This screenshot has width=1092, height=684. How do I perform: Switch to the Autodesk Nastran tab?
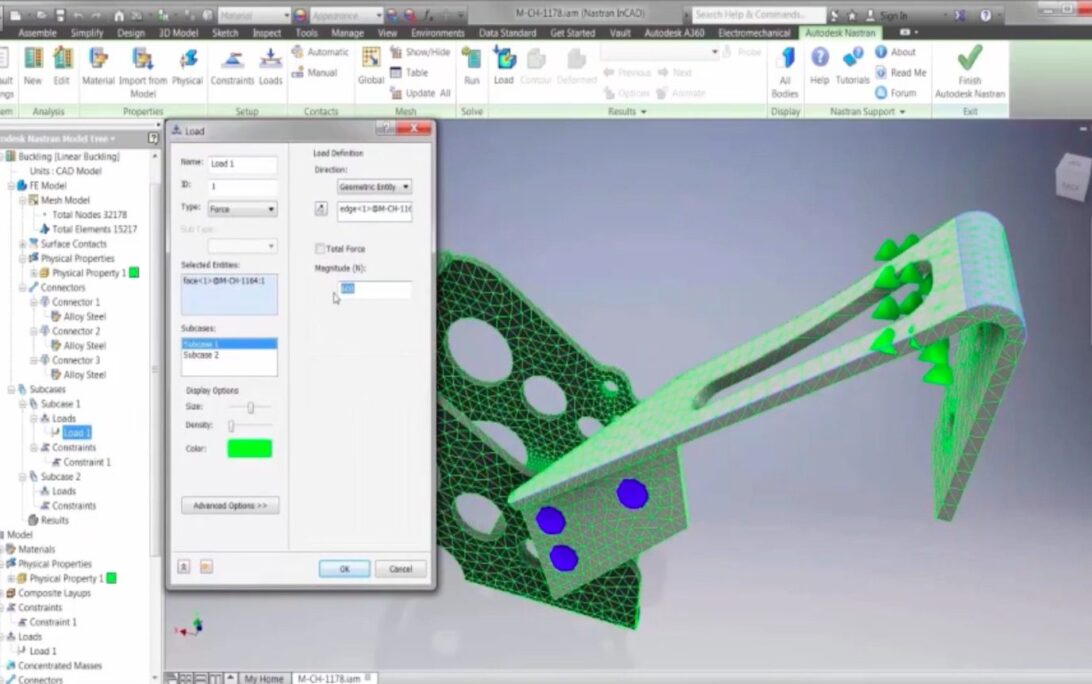pos(840,33)
